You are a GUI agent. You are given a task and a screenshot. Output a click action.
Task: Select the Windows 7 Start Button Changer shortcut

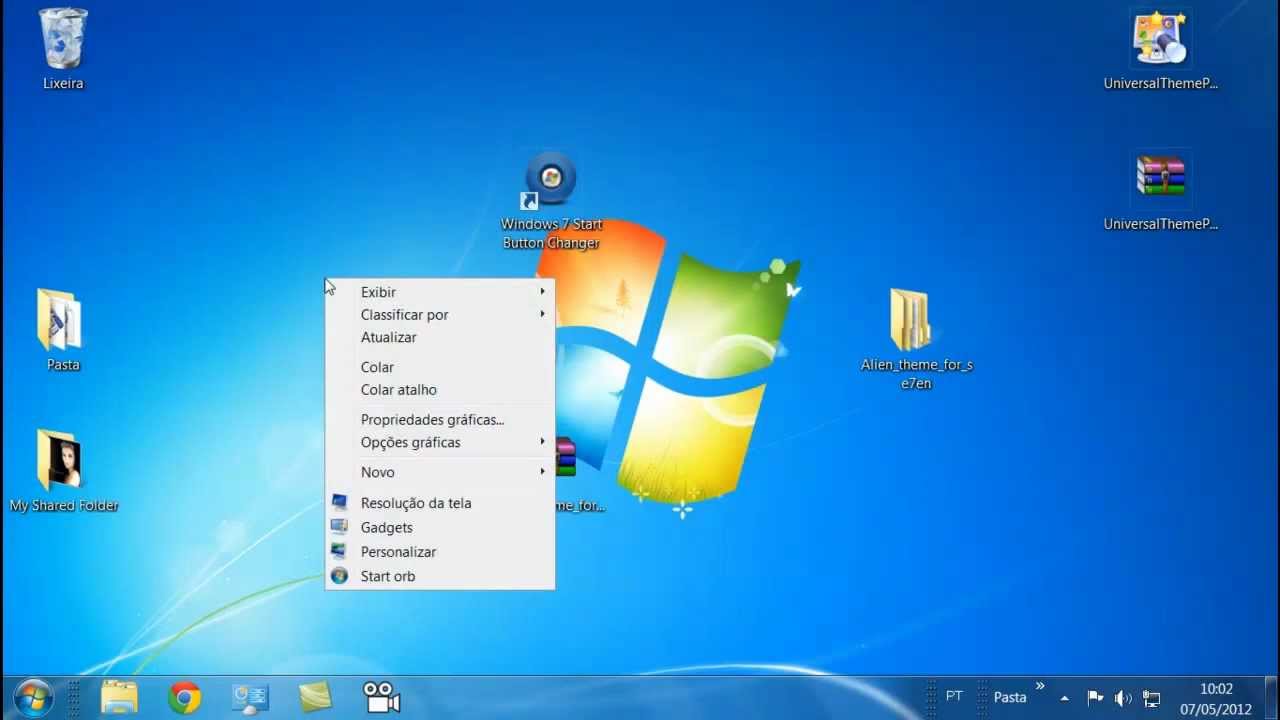(550, 180)
